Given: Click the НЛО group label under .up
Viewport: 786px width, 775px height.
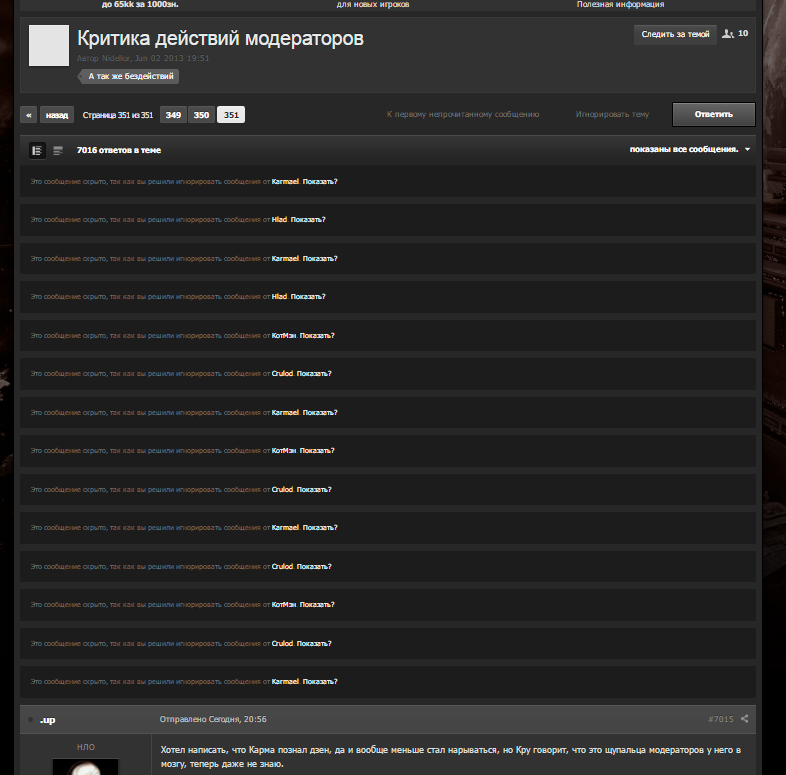Looking at the screenshot, I should [86, 747].
